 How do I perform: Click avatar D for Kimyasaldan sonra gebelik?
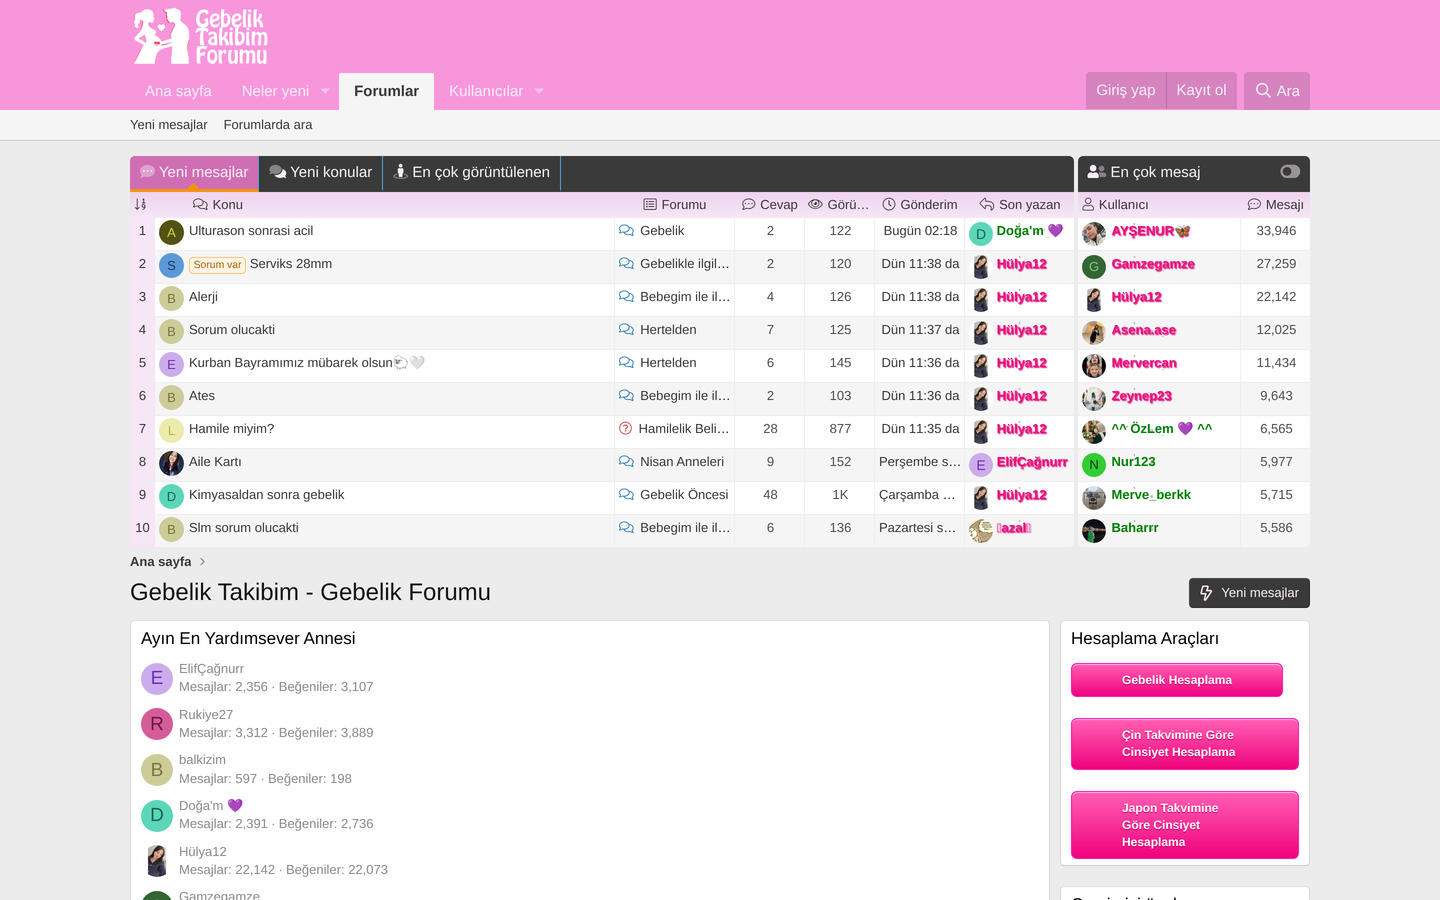click(171, 497)
